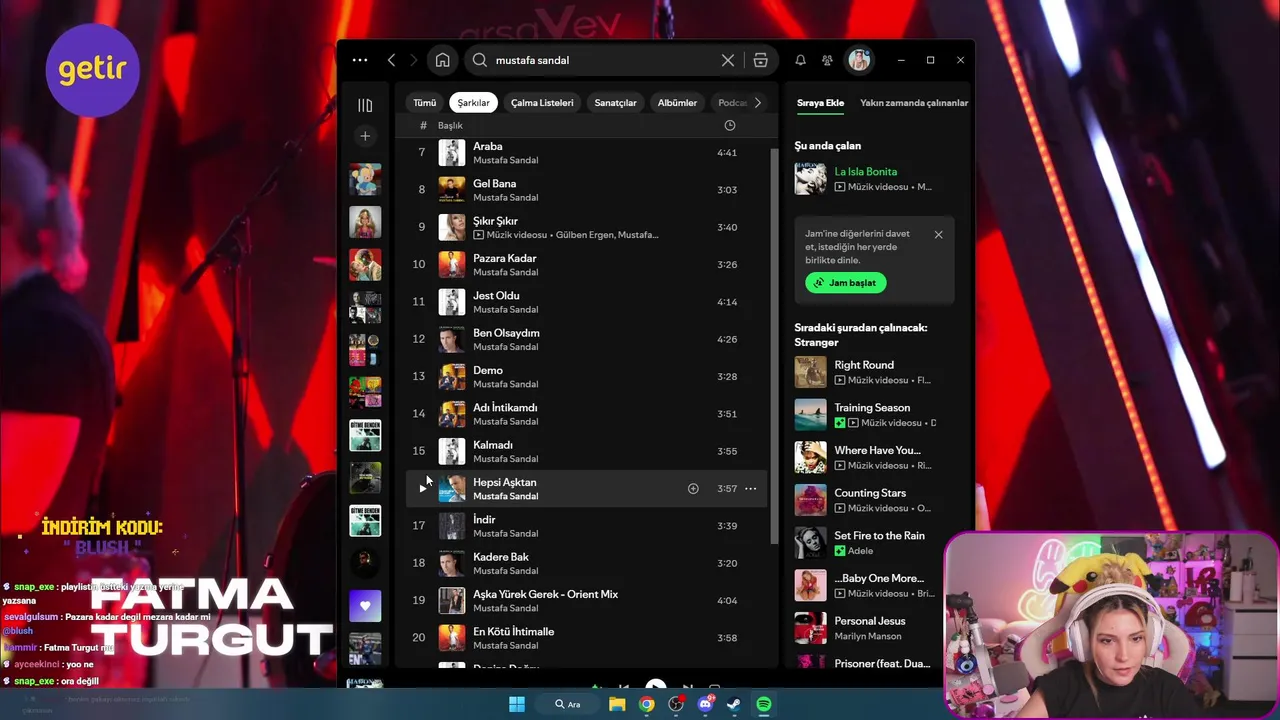Click the track list vertical scrollbar
This screenshot has height=720, width=1280.
point(774,345)
